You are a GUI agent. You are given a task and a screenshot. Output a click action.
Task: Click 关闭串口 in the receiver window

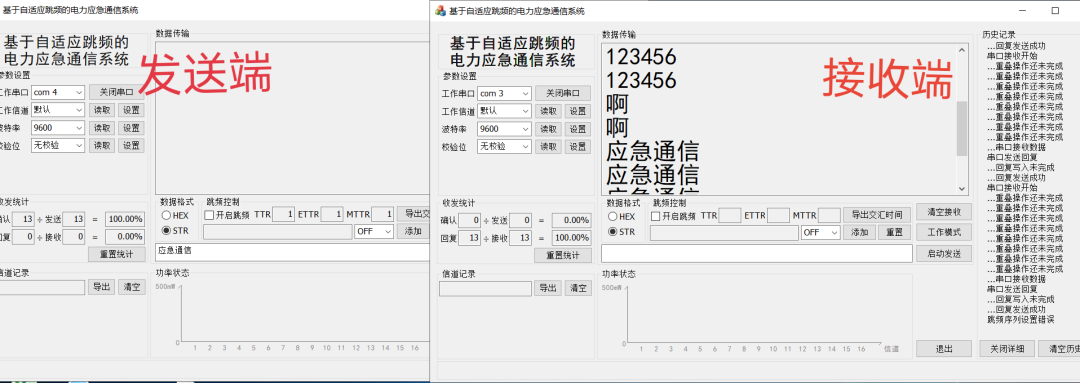[x=563, y=93]
